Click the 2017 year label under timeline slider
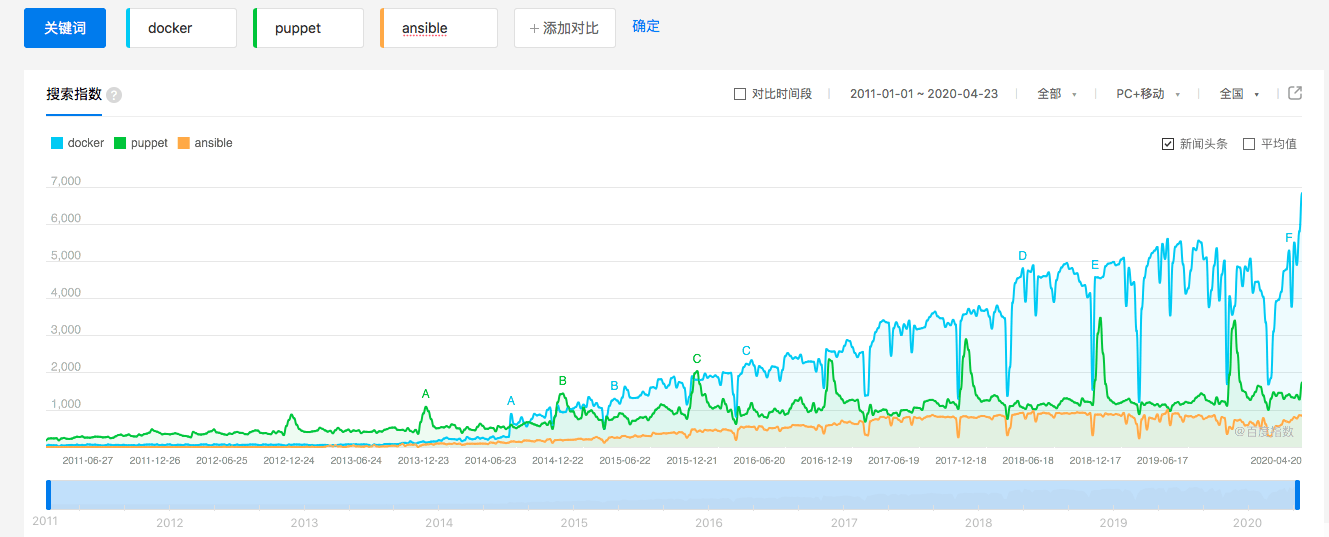1329x537 pixels. [844, 523]
